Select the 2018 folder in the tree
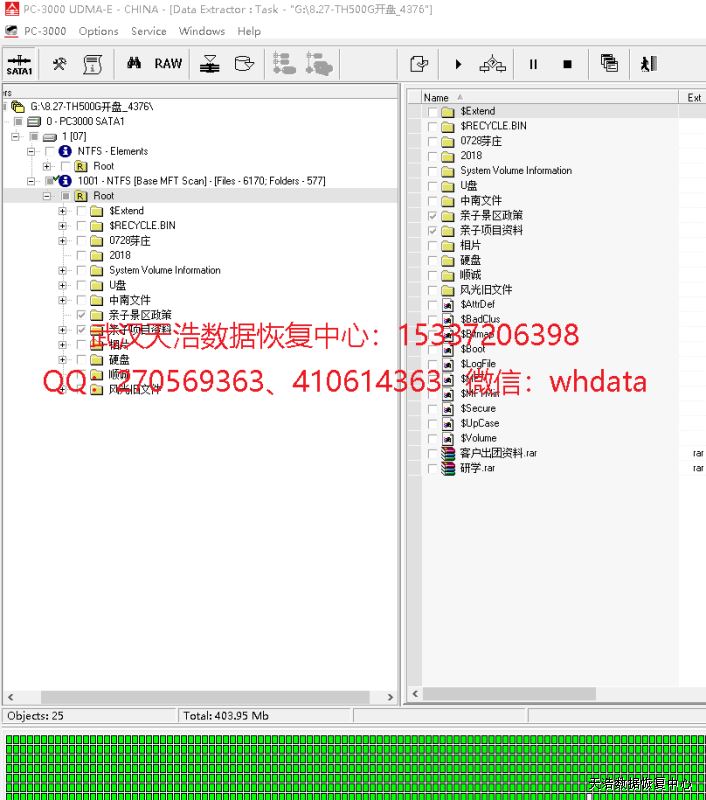 click(x=120, y=255)
